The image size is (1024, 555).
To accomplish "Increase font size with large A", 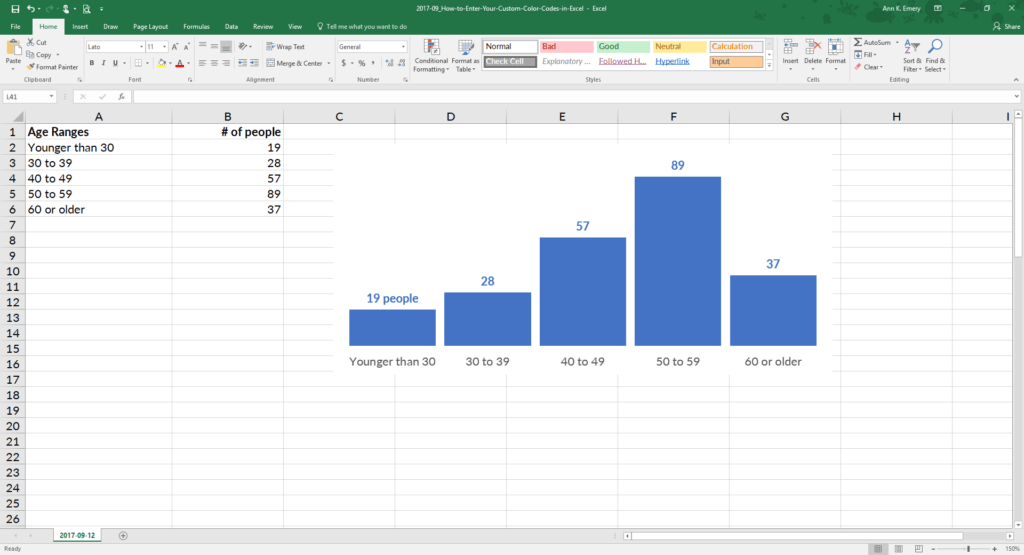I will coord(175,47).
